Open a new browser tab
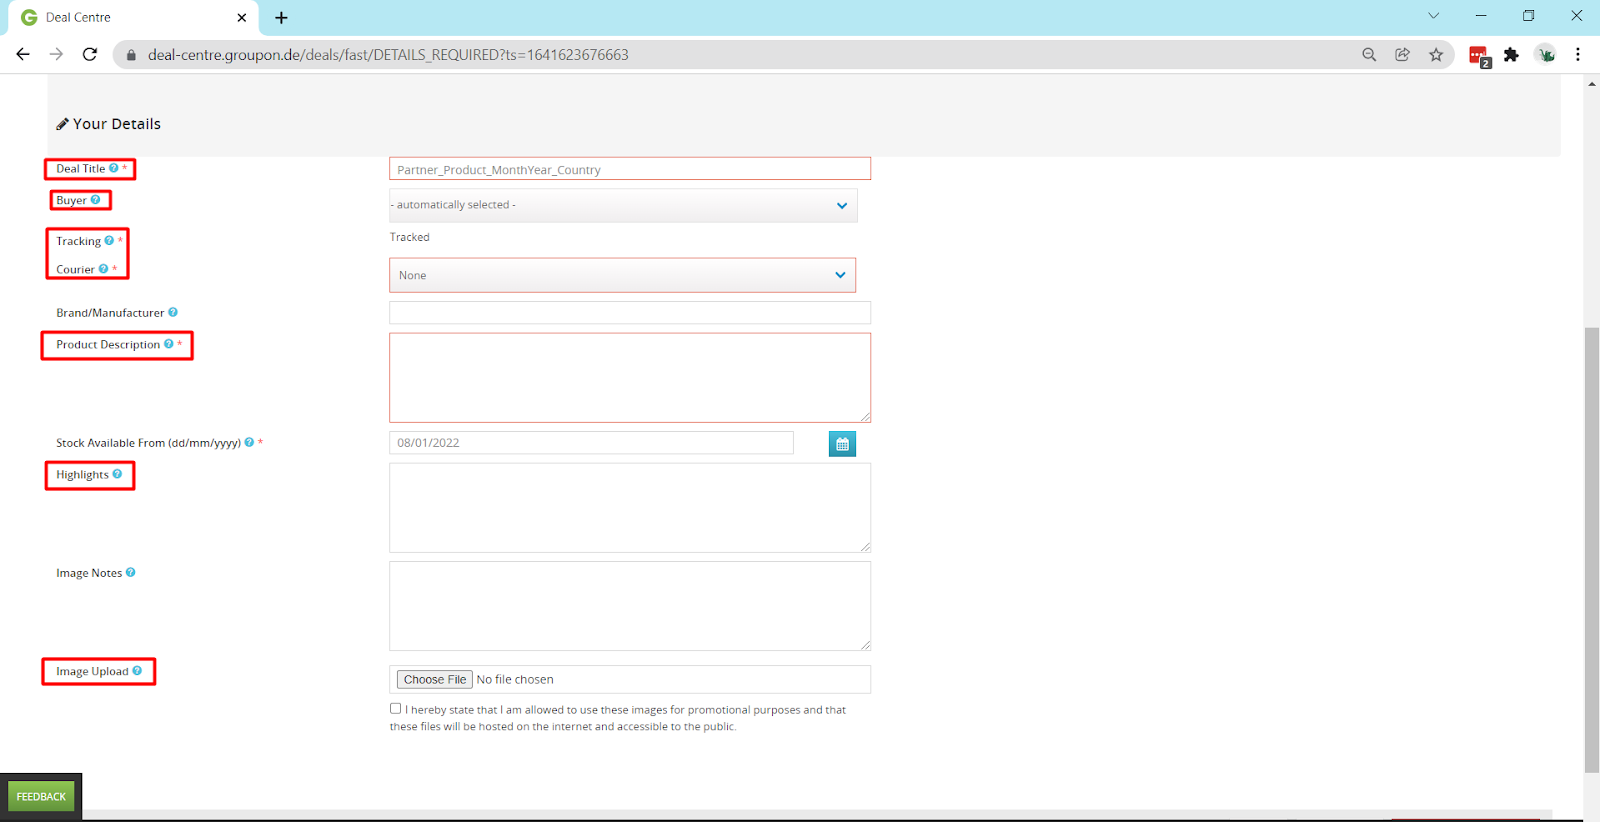 pyautogui.click(x=281, y=18)
